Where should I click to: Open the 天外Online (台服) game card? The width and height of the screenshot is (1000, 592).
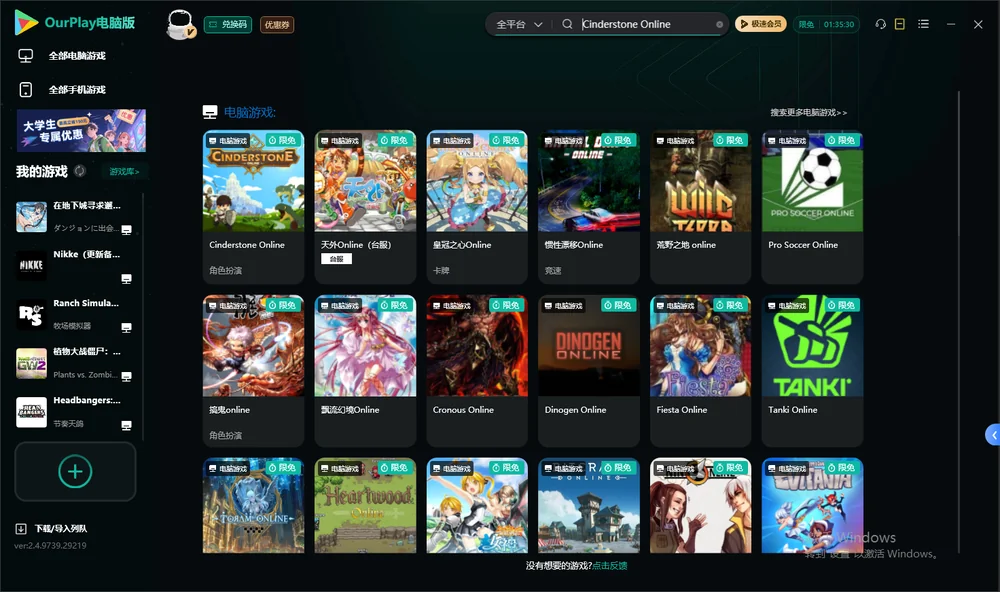[x=365, y=207]
